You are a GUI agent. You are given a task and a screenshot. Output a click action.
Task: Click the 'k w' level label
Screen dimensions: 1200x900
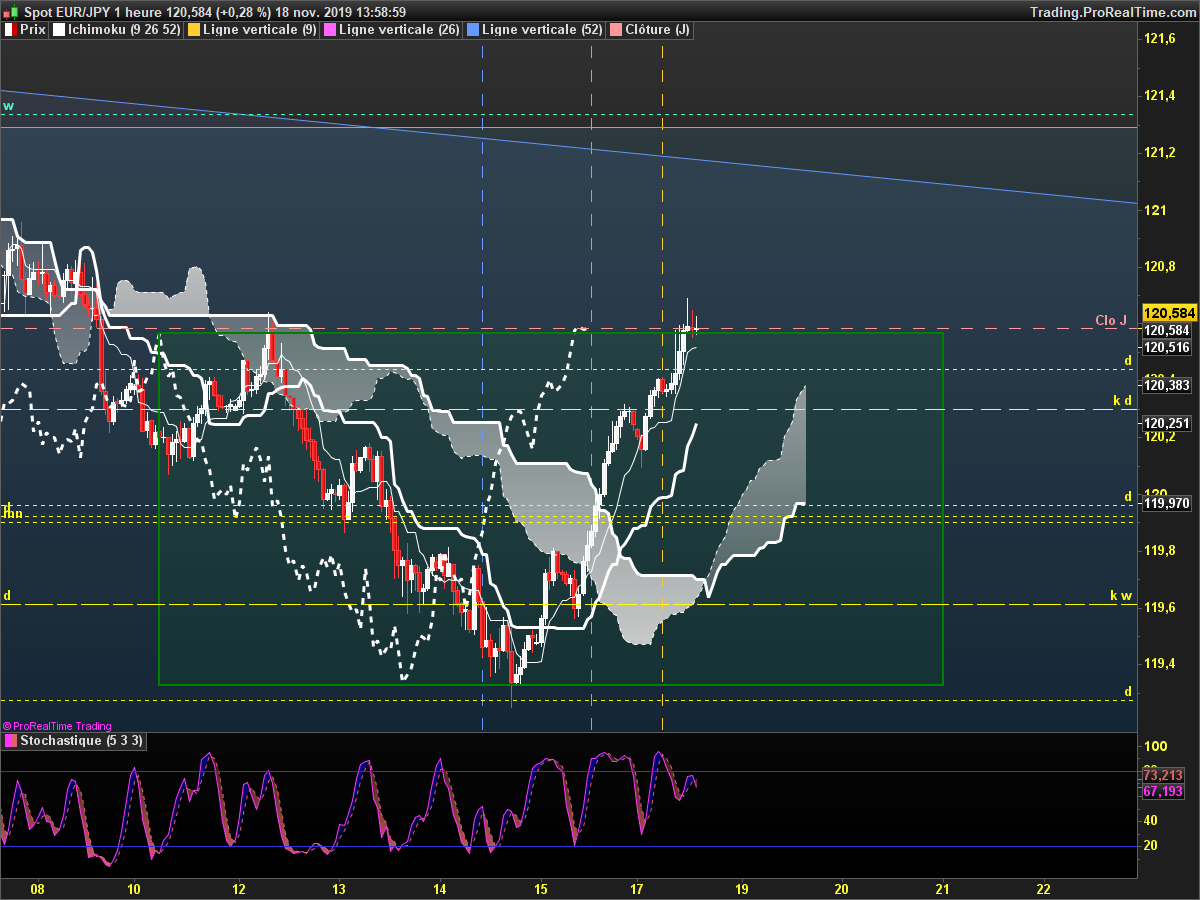point(1121,596)
